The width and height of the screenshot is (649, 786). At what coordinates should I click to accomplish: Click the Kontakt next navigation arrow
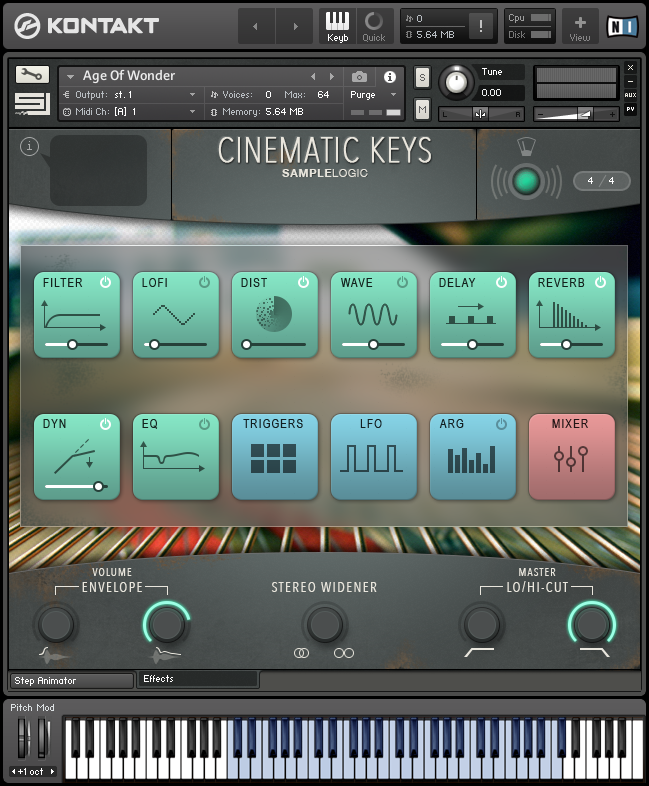pyautogui.click(x=295, y=26)
